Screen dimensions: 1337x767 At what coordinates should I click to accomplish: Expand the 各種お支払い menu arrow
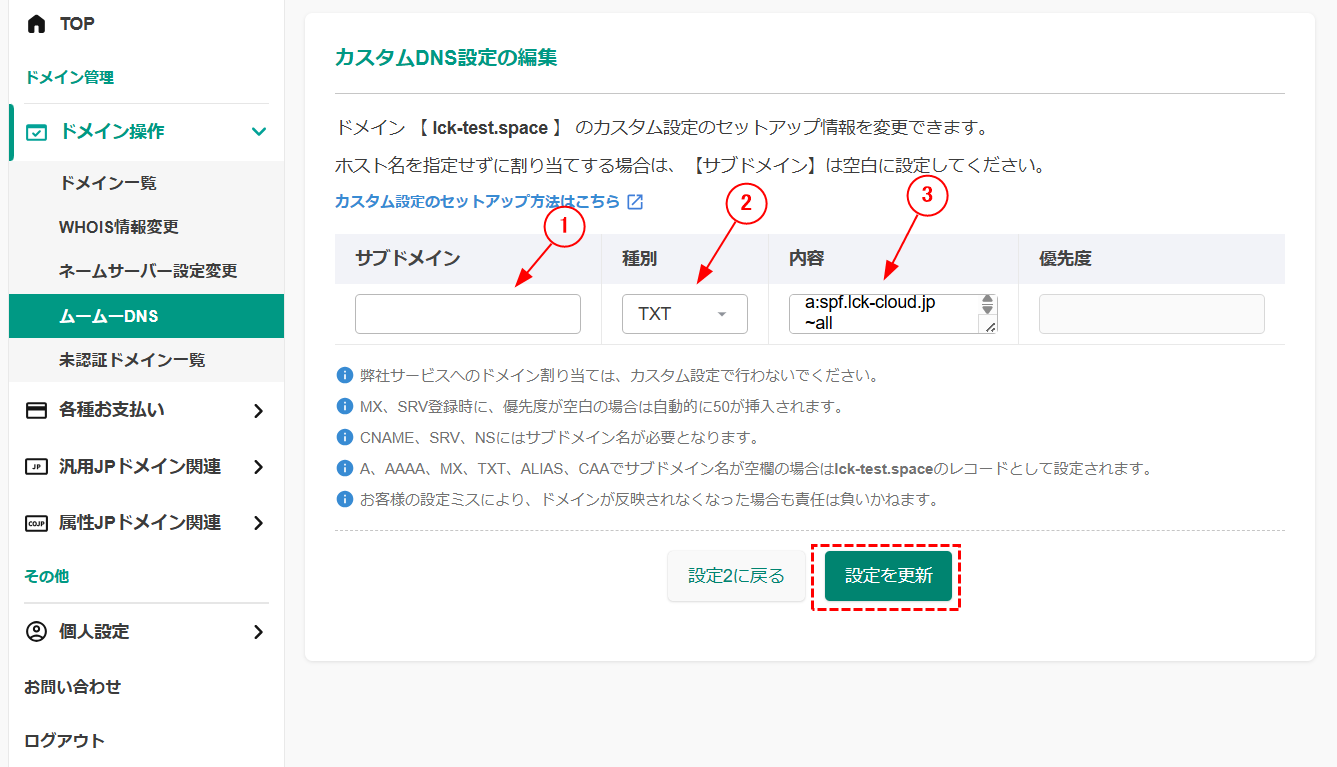tap(259, 410)
